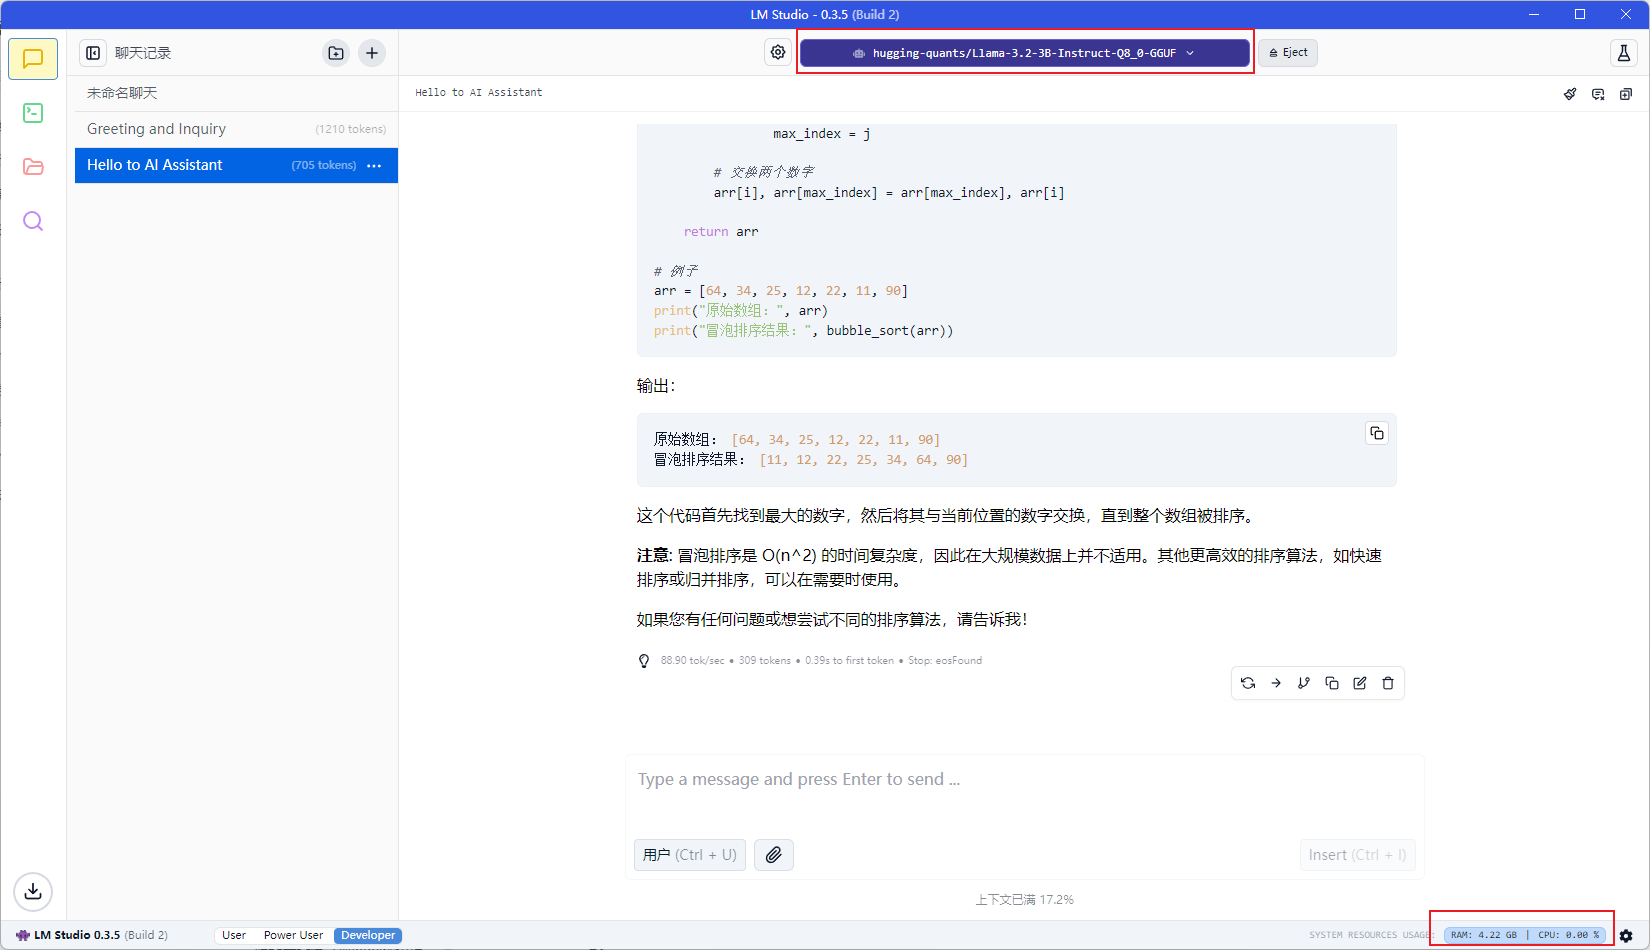
Task: Click the clear all messages icon
Action: 1598,94
